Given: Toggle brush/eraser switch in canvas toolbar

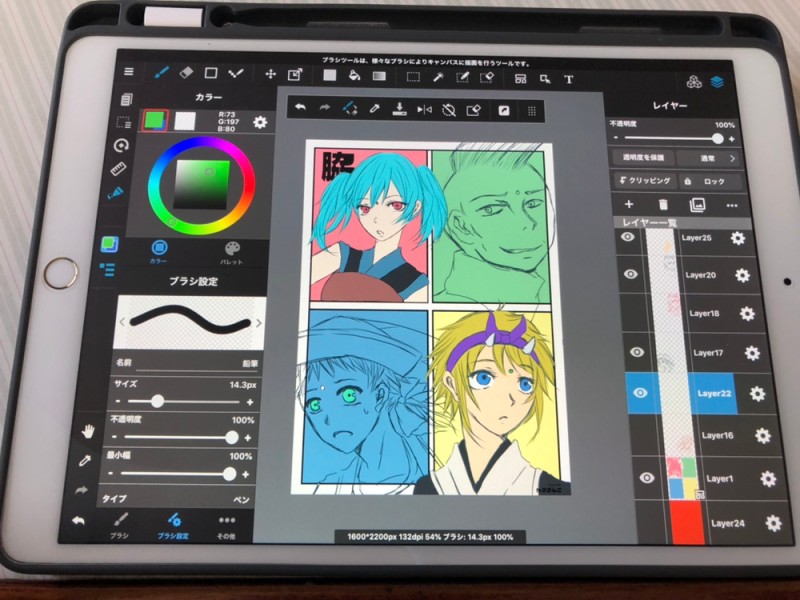Looking at the screenshot, I should coord(349,108).
